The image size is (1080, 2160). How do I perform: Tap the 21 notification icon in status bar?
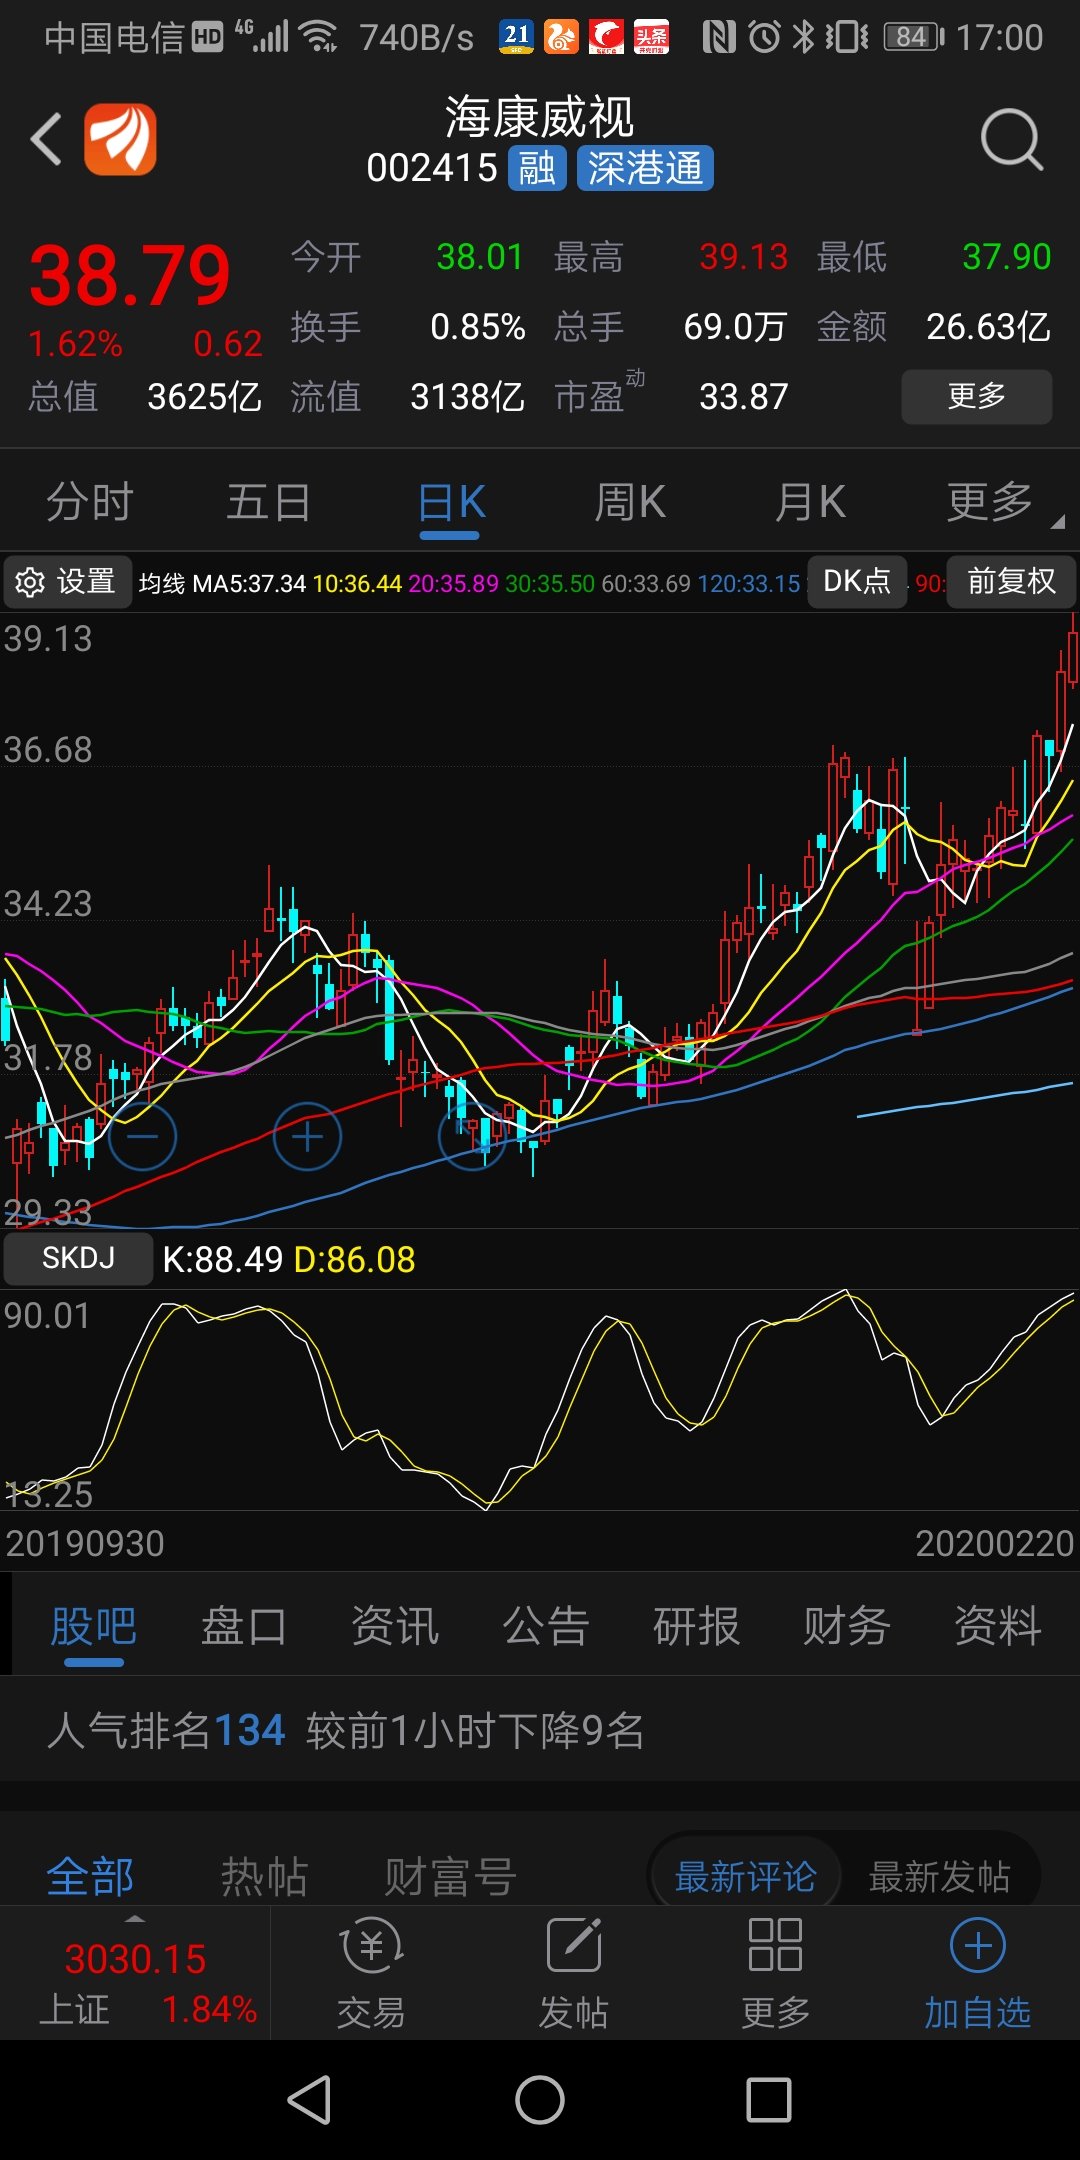click(x=516, y=38)
